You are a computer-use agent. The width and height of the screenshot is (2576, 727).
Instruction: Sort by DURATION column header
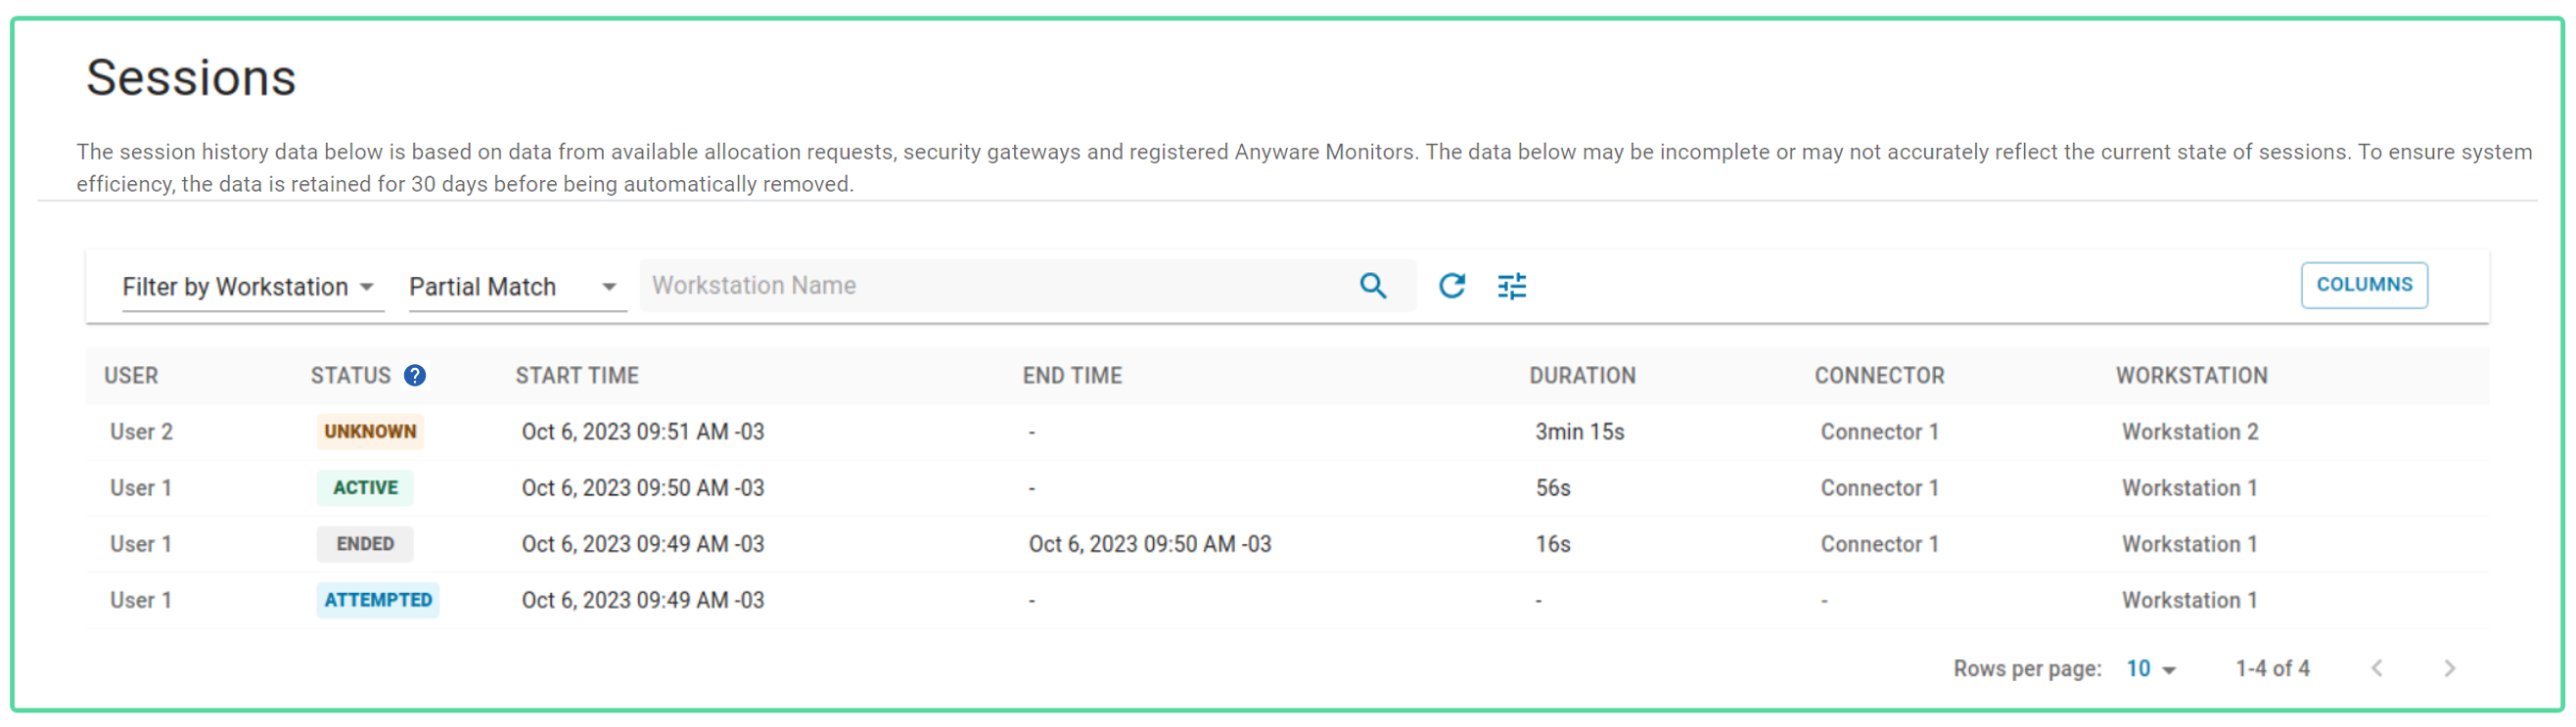tap(1582, 376)
